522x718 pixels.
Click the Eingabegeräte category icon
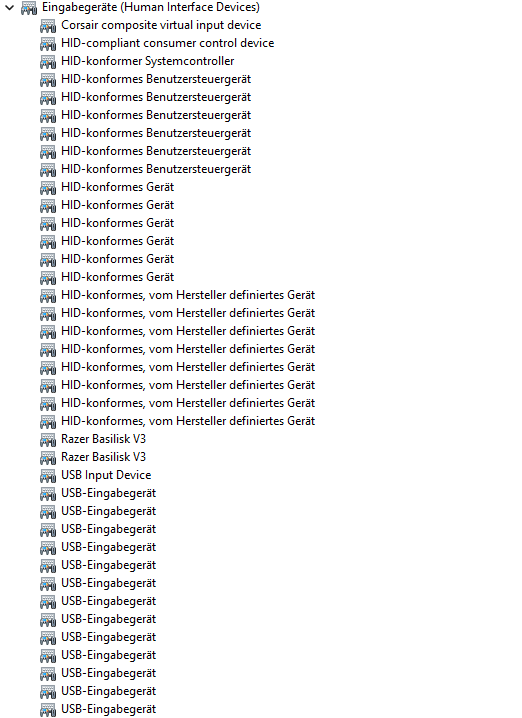(29, 8)
